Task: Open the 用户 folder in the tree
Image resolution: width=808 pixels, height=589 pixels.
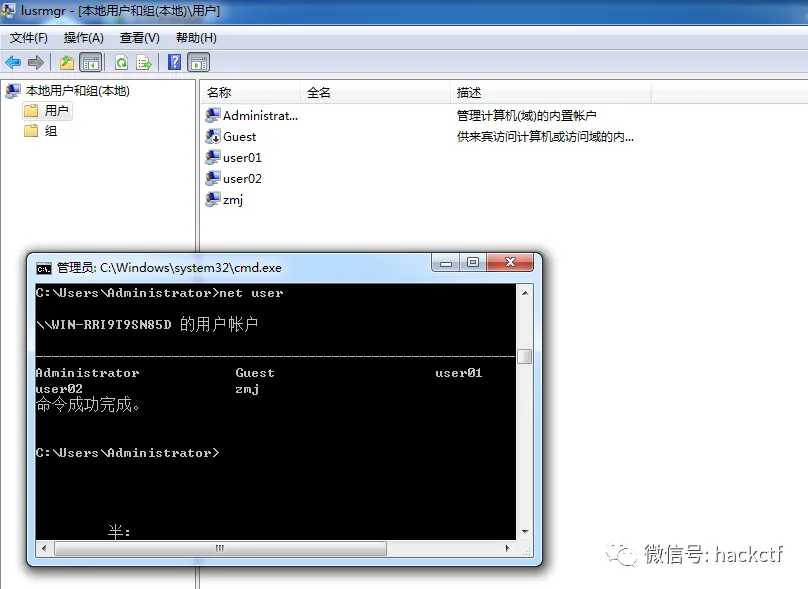Action: tap(47, 110)
